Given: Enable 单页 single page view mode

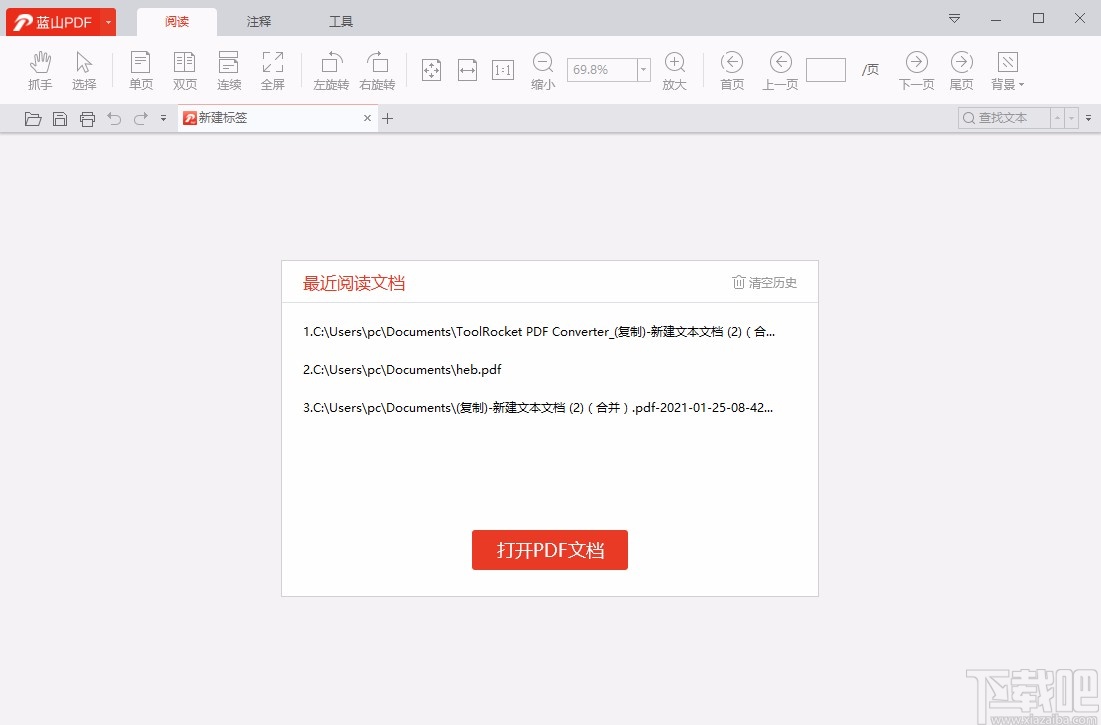Looking at the screenshot, I should pyautogui.click(x=140, y=69).
